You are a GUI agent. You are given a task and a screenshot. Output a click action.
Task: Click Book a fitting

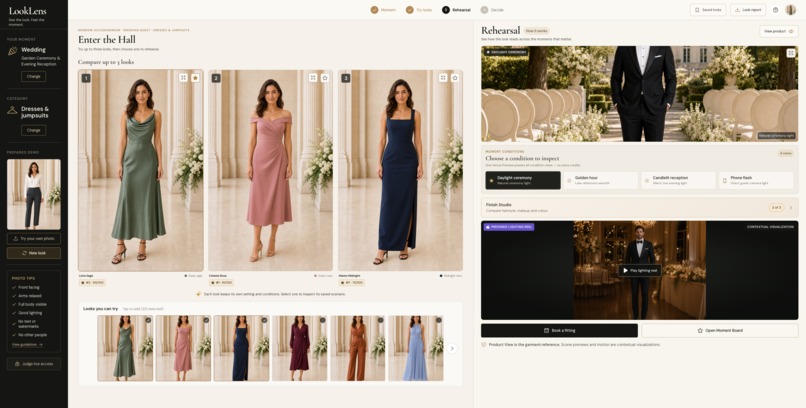(559, 330)
